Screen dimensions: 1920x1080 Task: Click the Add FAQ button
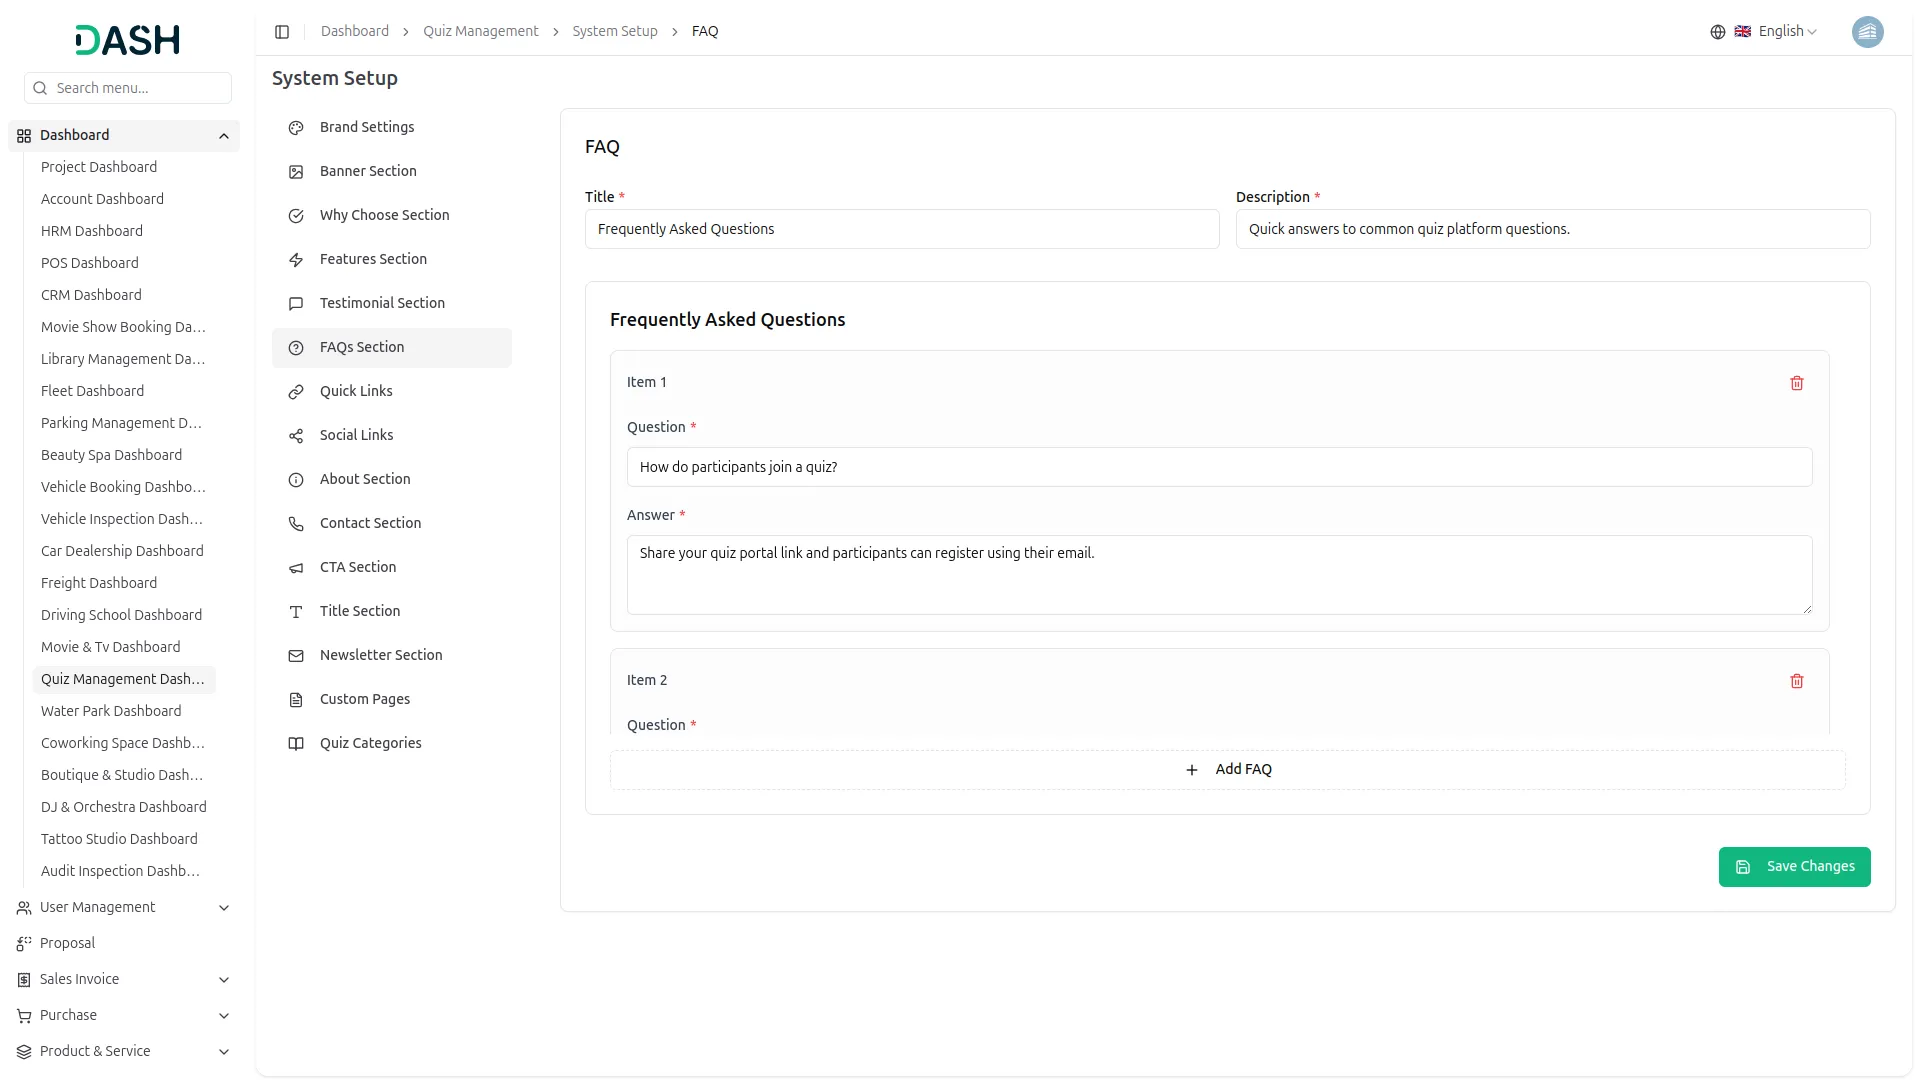tap(1227, 770)
